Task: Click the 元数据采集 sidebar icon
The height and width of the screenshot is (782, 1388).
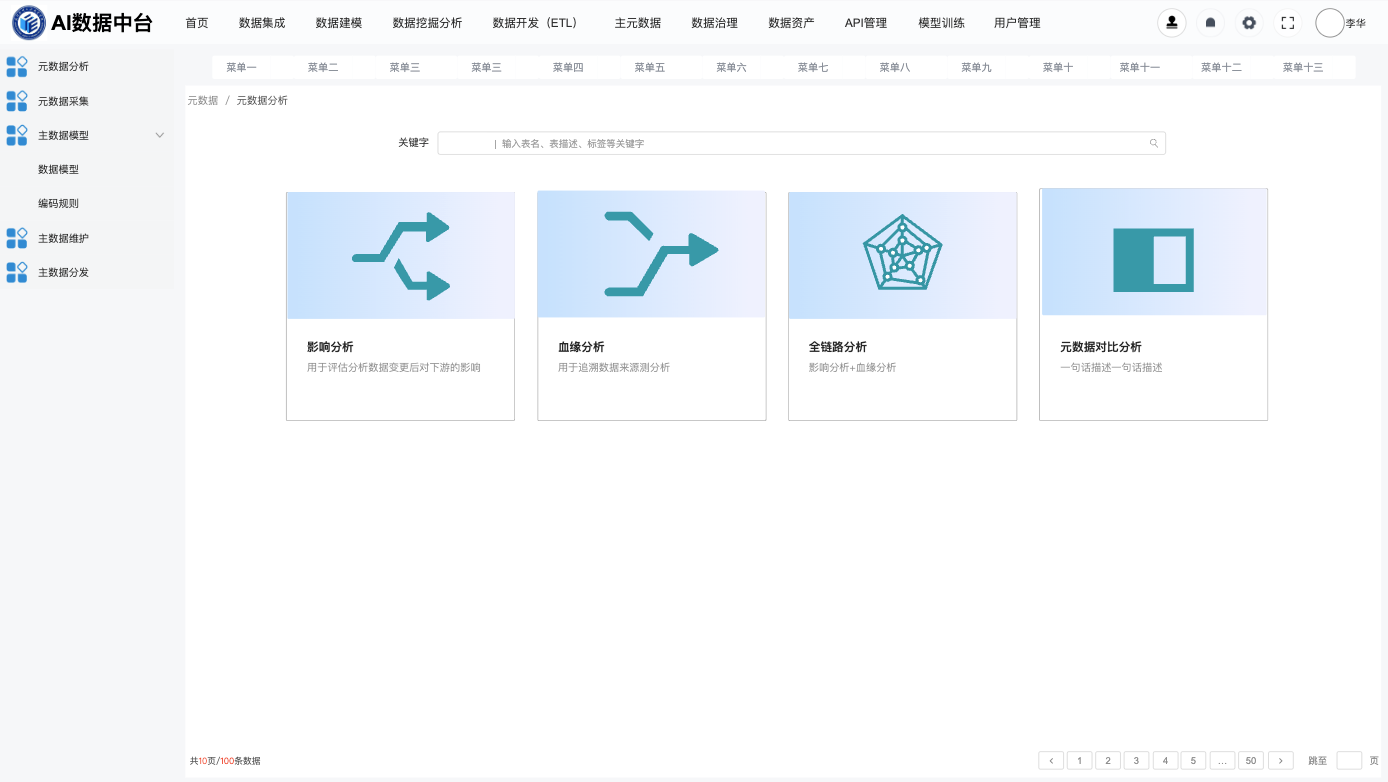Action: tap(17, 101)
